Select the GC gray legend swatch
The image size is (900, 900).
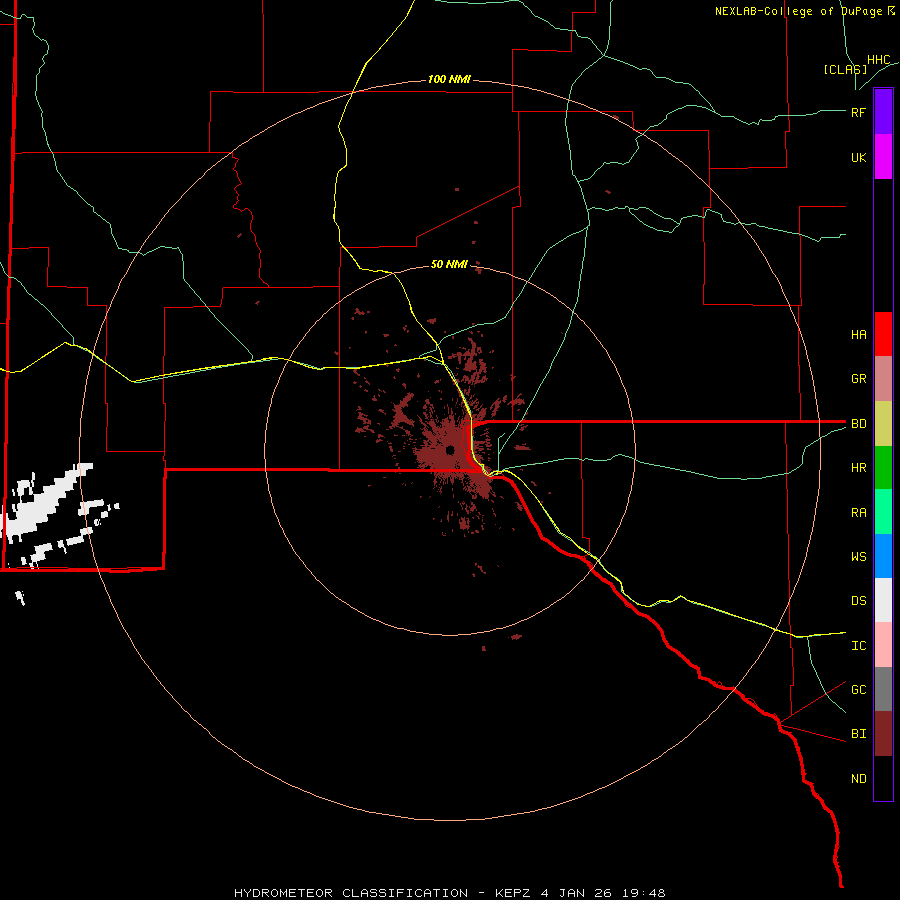click(883, 689)
